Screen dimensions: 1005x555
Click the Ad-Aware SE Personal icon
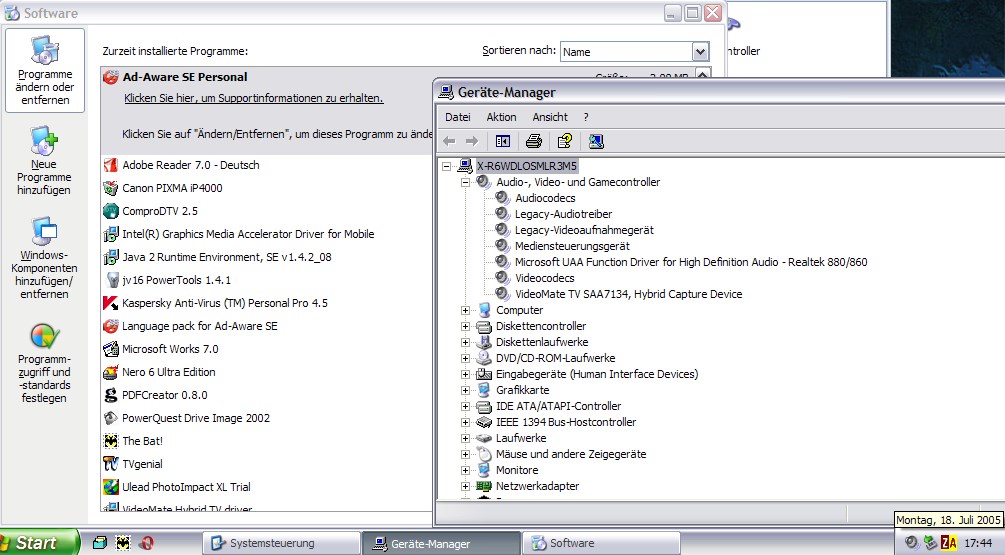[111, 77]
